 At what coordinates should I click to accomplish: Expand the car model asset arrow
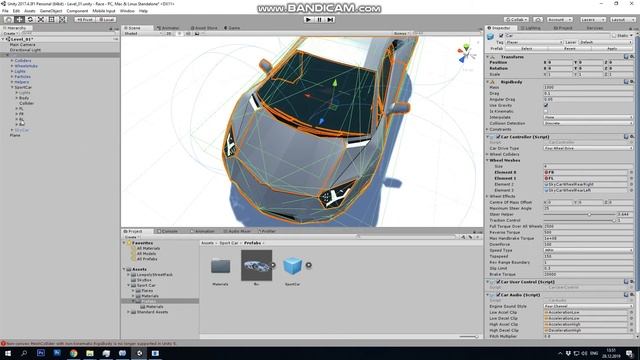pyautogui.click(x=273, y=265)
